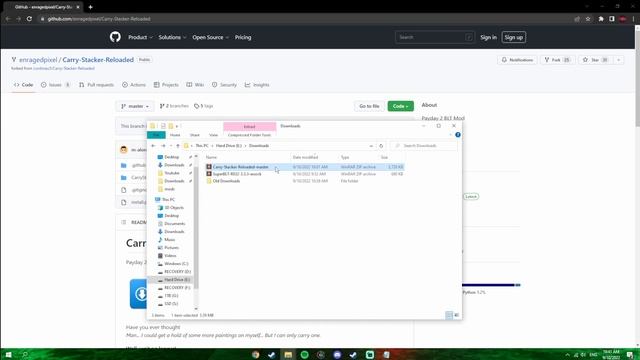Image resolution: width=640 pixels, height=360 pixels.
Task: Select Pictures in Explorer navigation pane
Action: pyautogui.click(x=168, y=248)
